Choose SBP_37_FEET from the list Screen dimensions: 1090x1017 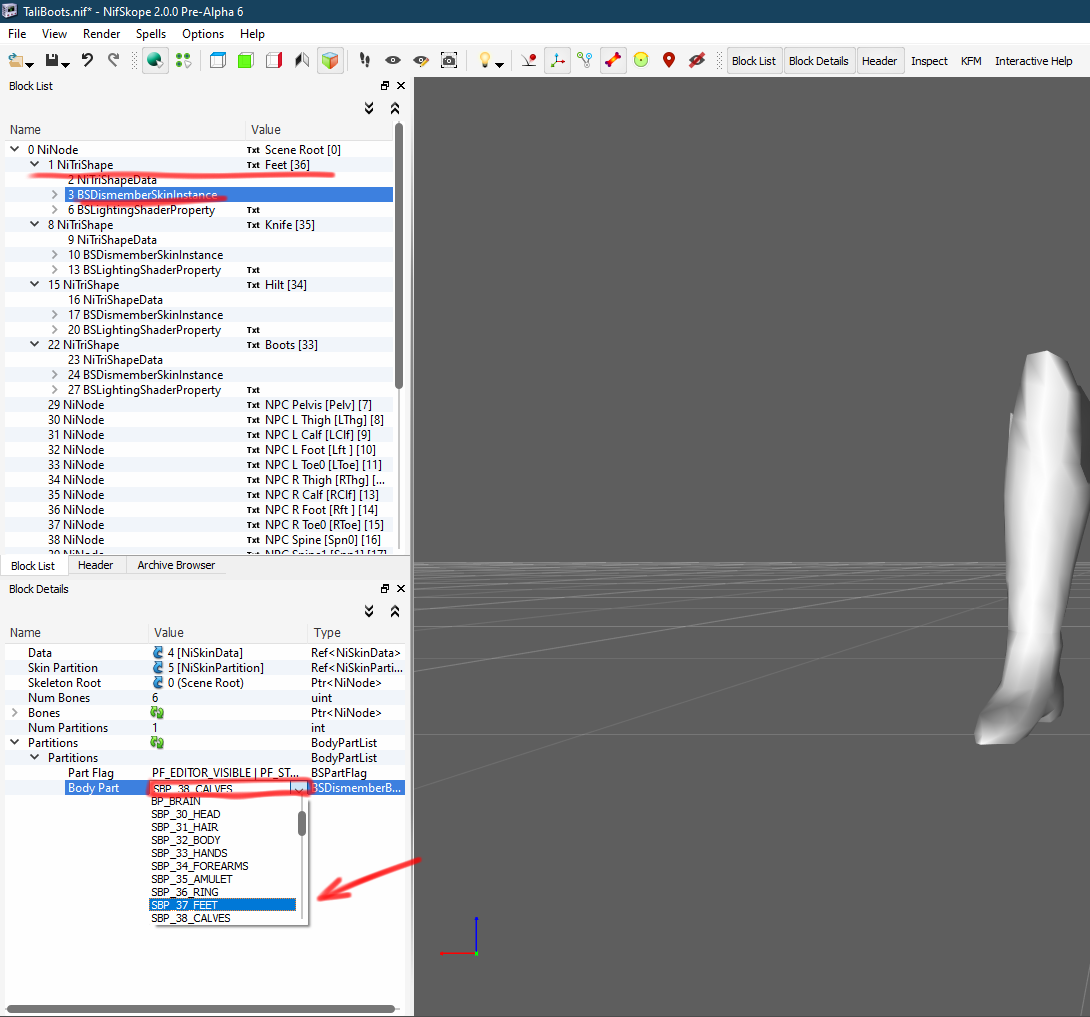pos(222,905)
